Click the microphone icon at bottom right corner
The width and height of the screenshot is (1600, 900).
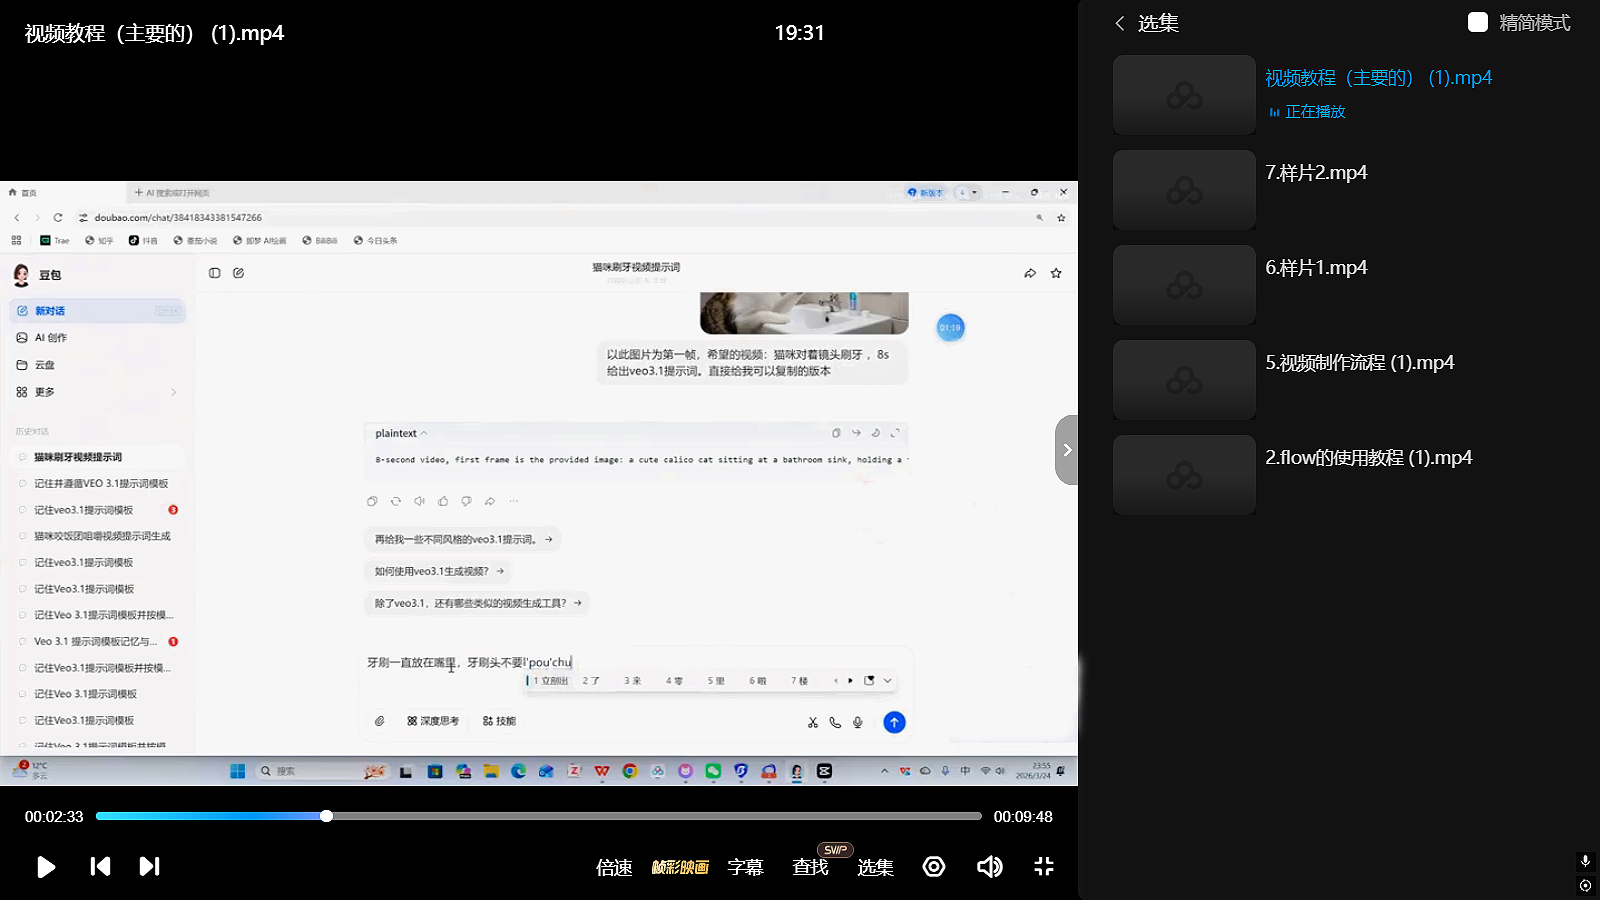point(1585,861)
